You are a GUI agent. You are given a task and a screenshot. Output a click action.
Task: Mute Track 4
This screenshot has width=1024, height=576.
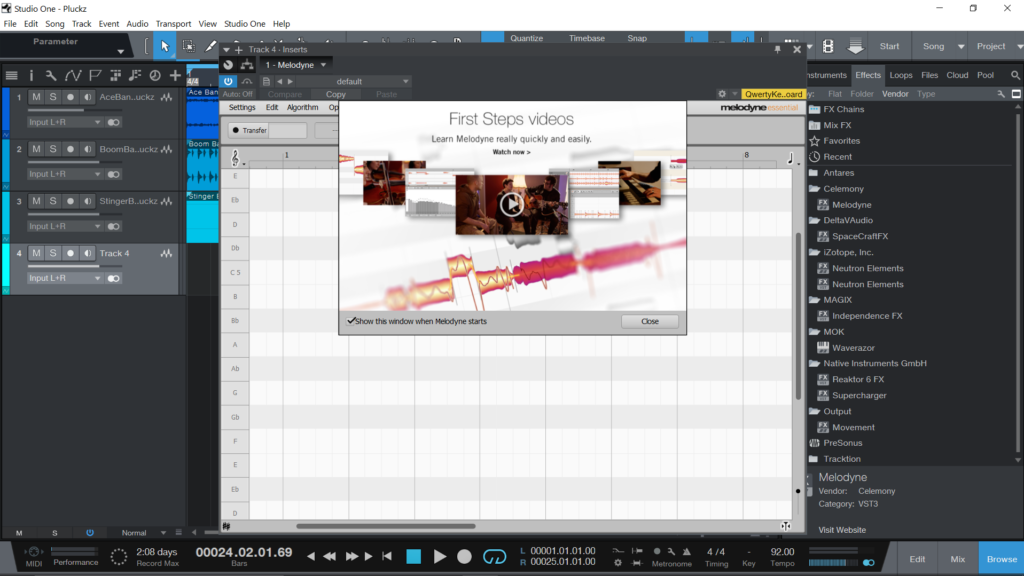[x=36, y=253]
